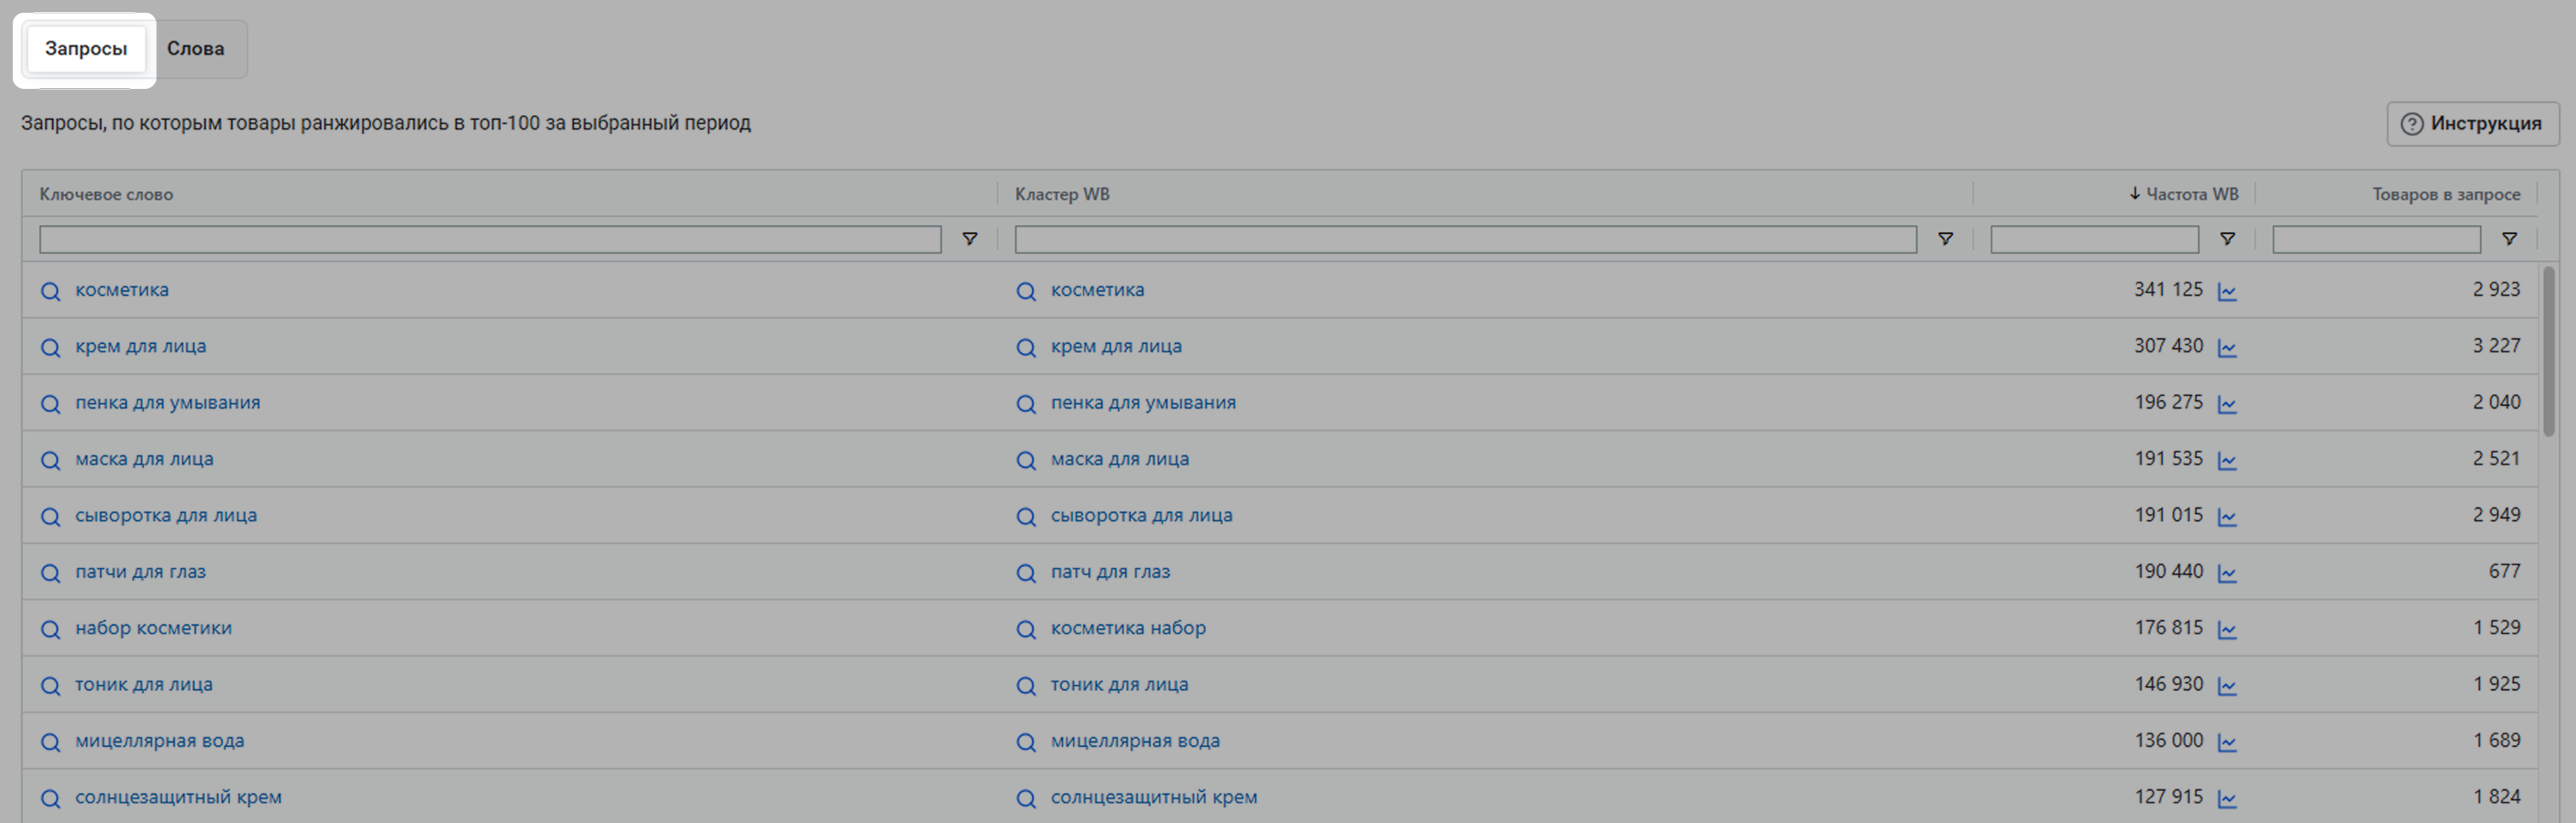Show graph icon for тоник для лица
2576x823 pixels.
[x=2227, y=686]
